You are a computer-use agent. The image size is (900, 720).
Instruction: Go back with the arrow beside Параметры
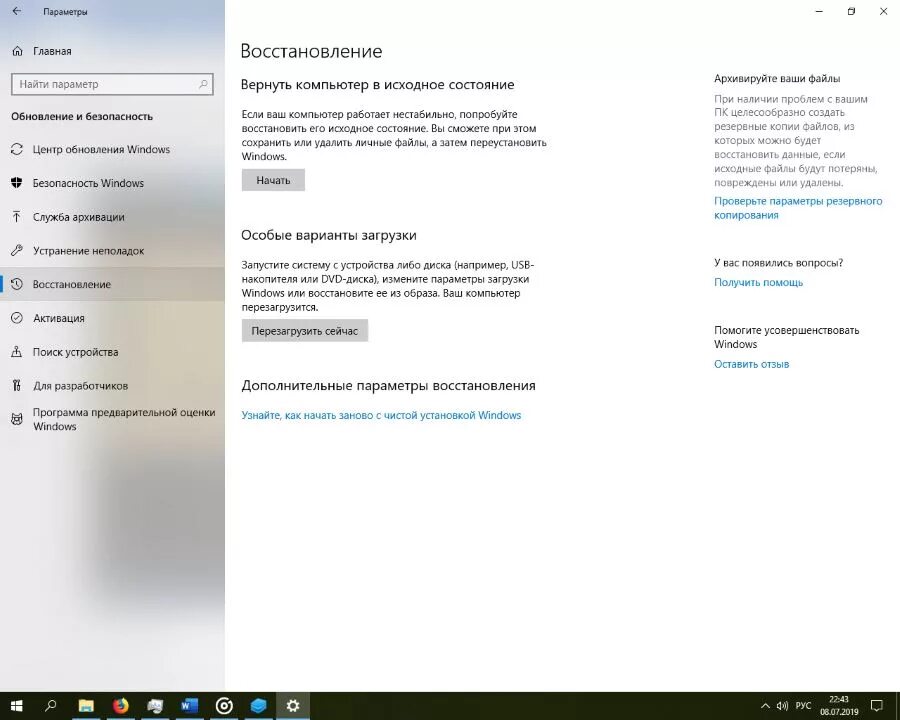(x=17, y=11)
